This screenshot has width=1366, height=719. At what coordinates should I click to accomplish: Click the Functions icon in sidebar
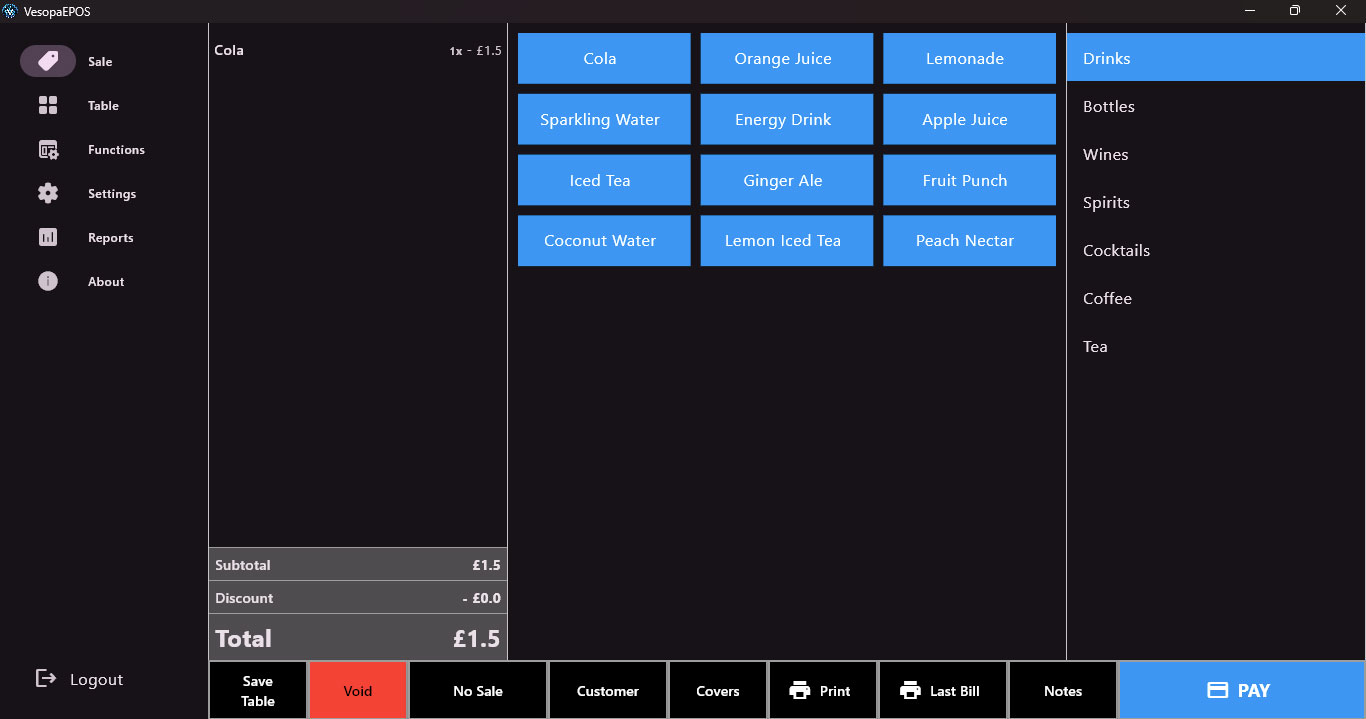click(48, 149)
